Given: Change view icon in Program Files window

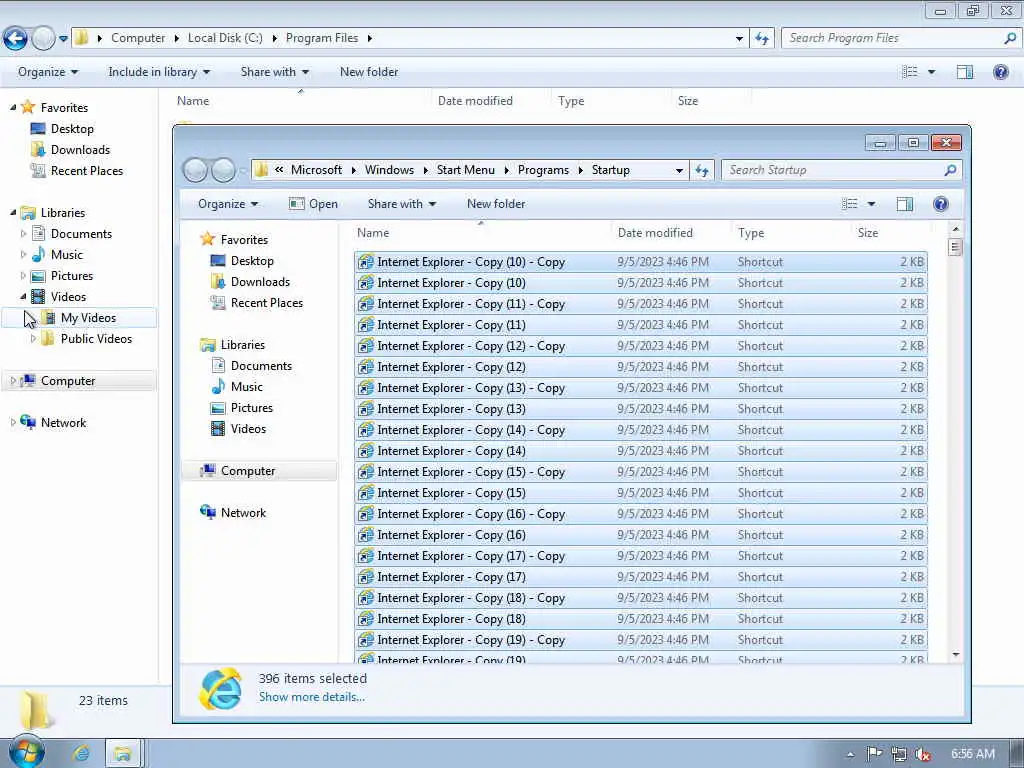Looking at the screenshot, I should [x=910, y=72].
